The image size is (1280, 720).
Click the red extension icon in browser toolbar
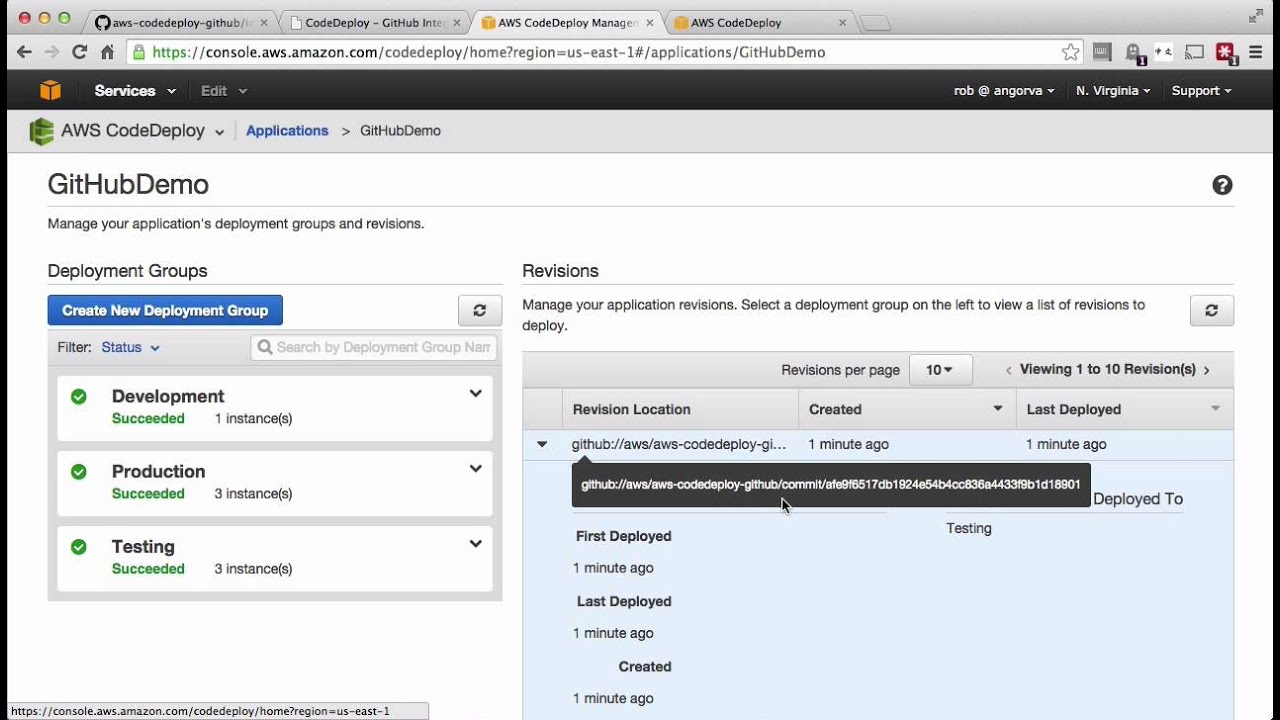[x=1226, y=52]
